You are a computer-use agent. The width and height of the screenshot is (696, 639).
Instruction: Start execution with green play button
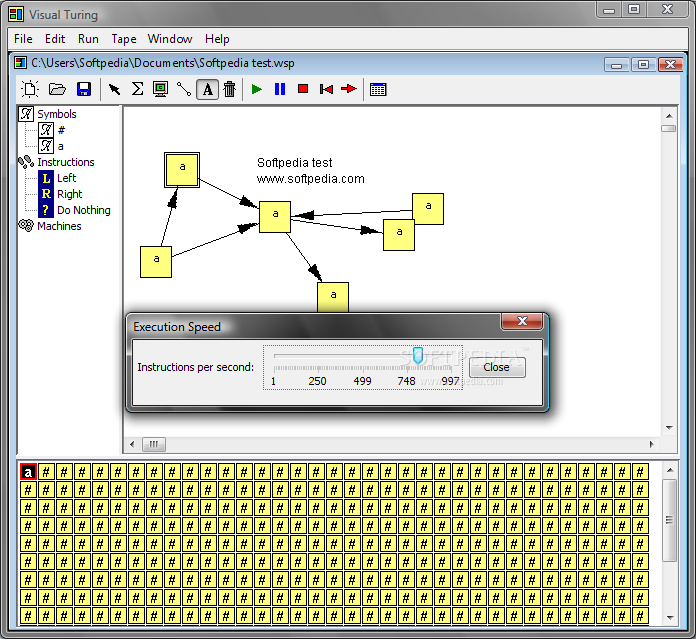click(257, 89)
